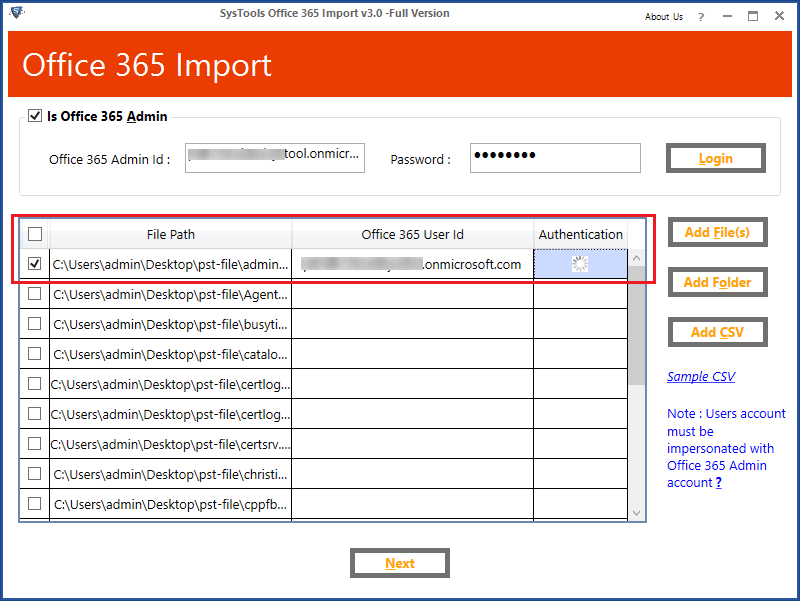Screen dimensions: 800x601
Task: Click the Office 365 Admin Id field
Action: [274, 158]
